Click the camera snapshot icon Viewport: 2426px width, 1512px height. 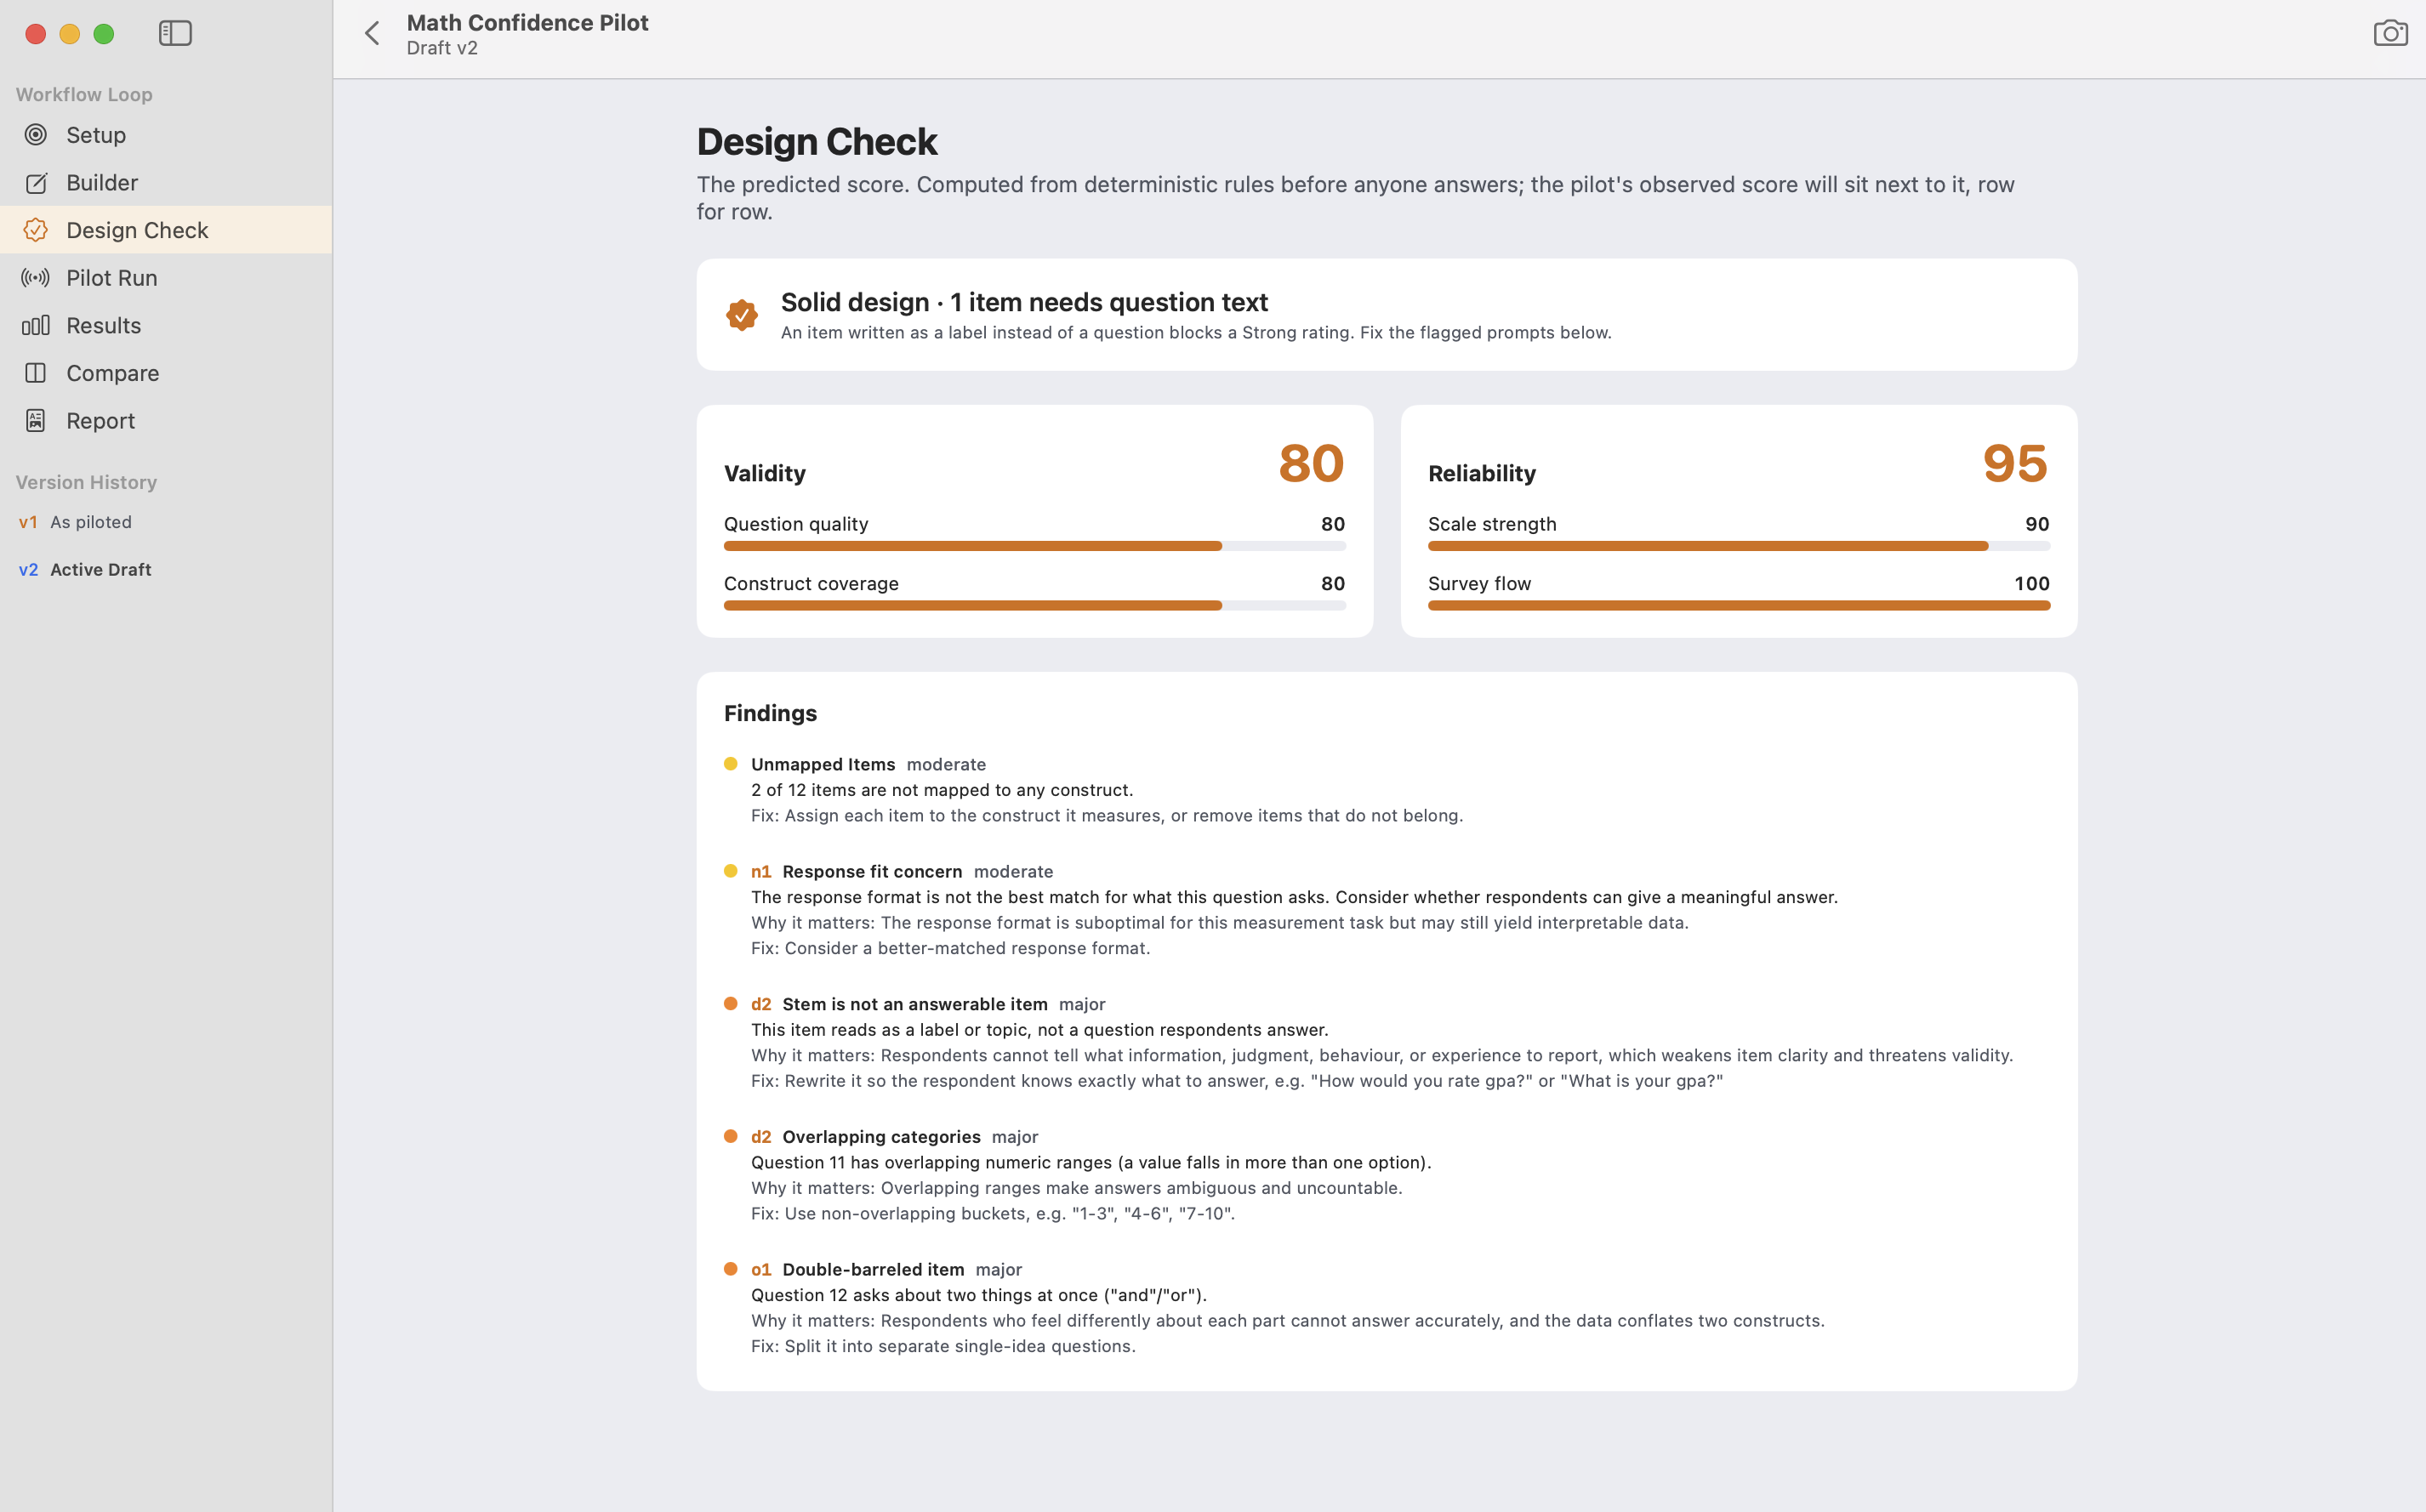point(2390,33)
